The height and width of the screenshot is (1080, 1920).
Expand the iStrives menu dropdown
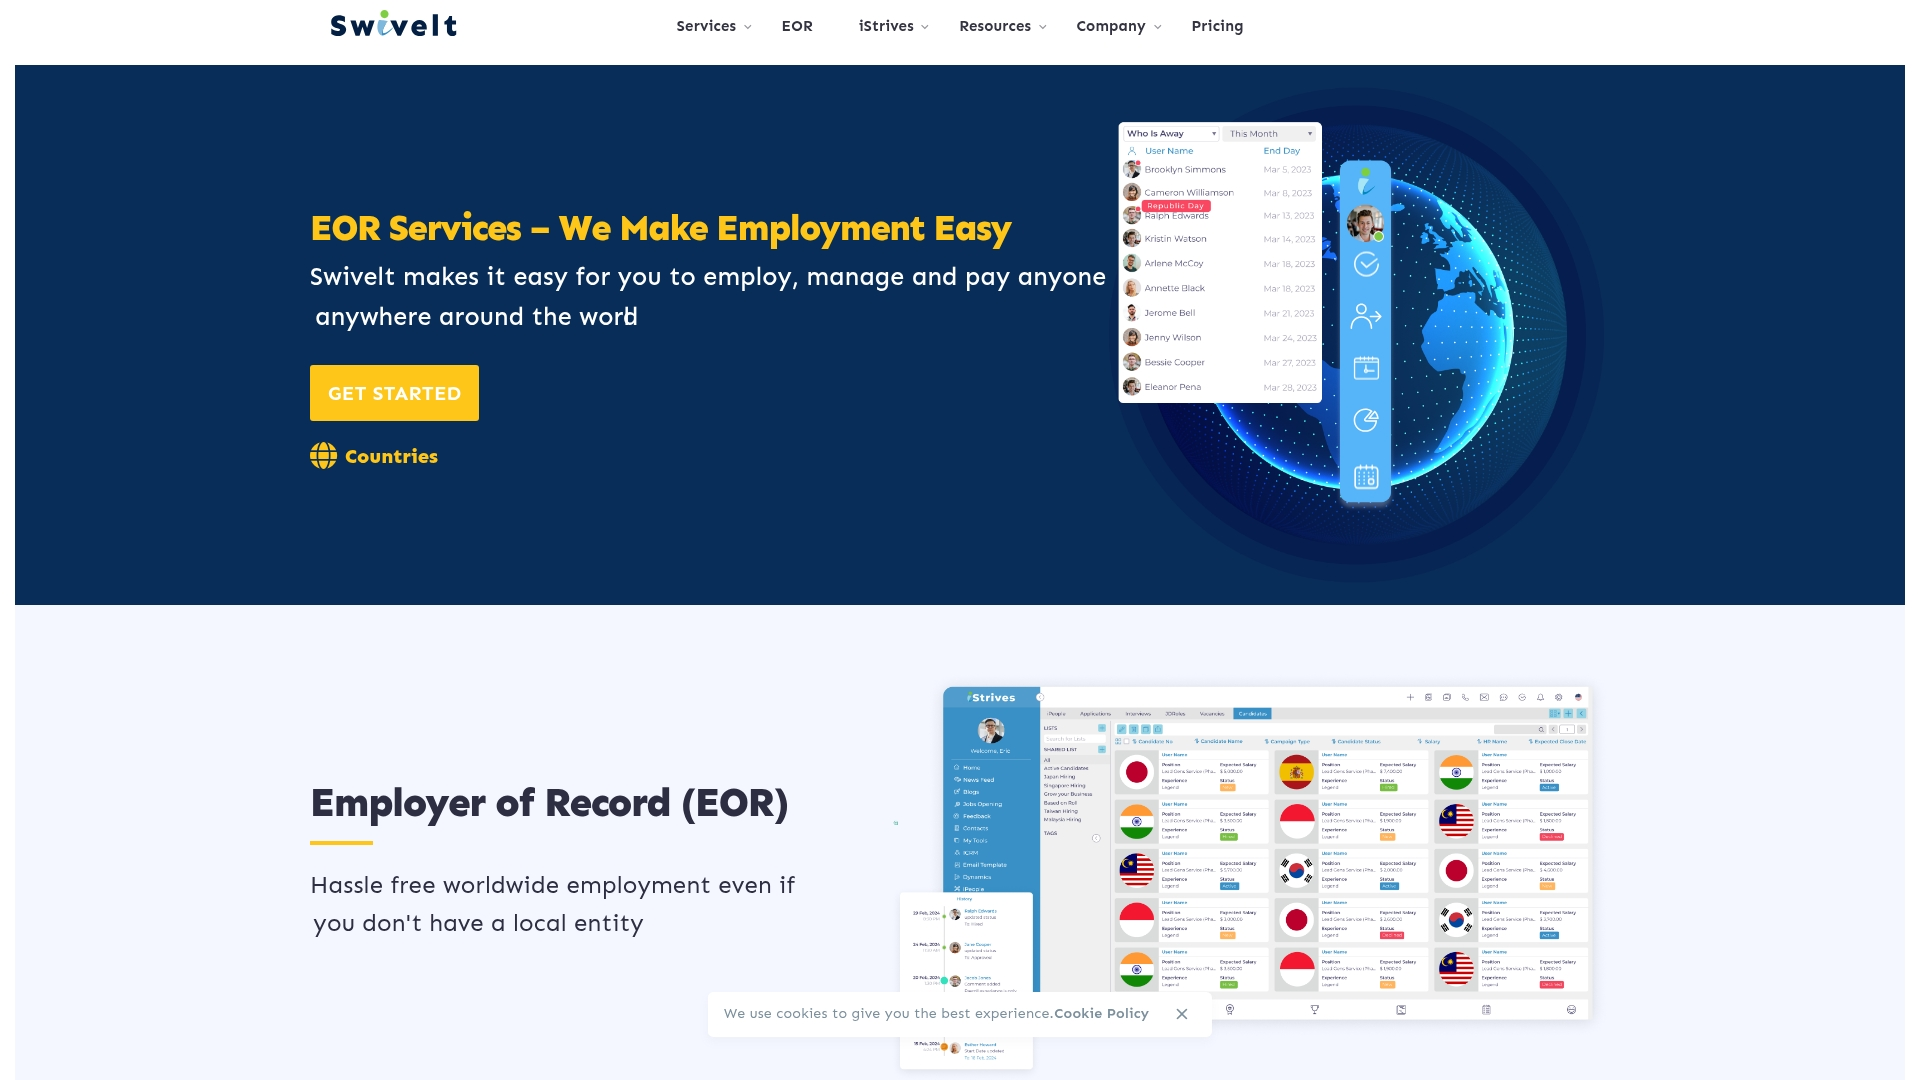[x=893, y=26]
